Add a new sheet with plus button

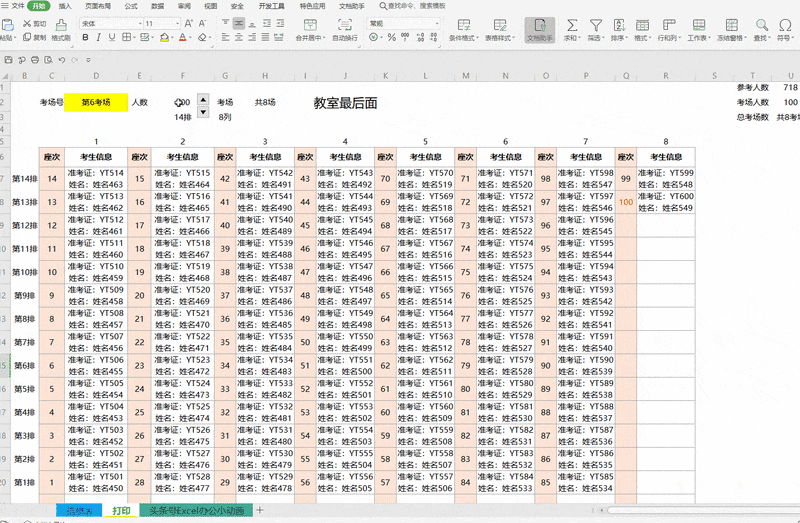pyautogui.click(x=260, y=510)
